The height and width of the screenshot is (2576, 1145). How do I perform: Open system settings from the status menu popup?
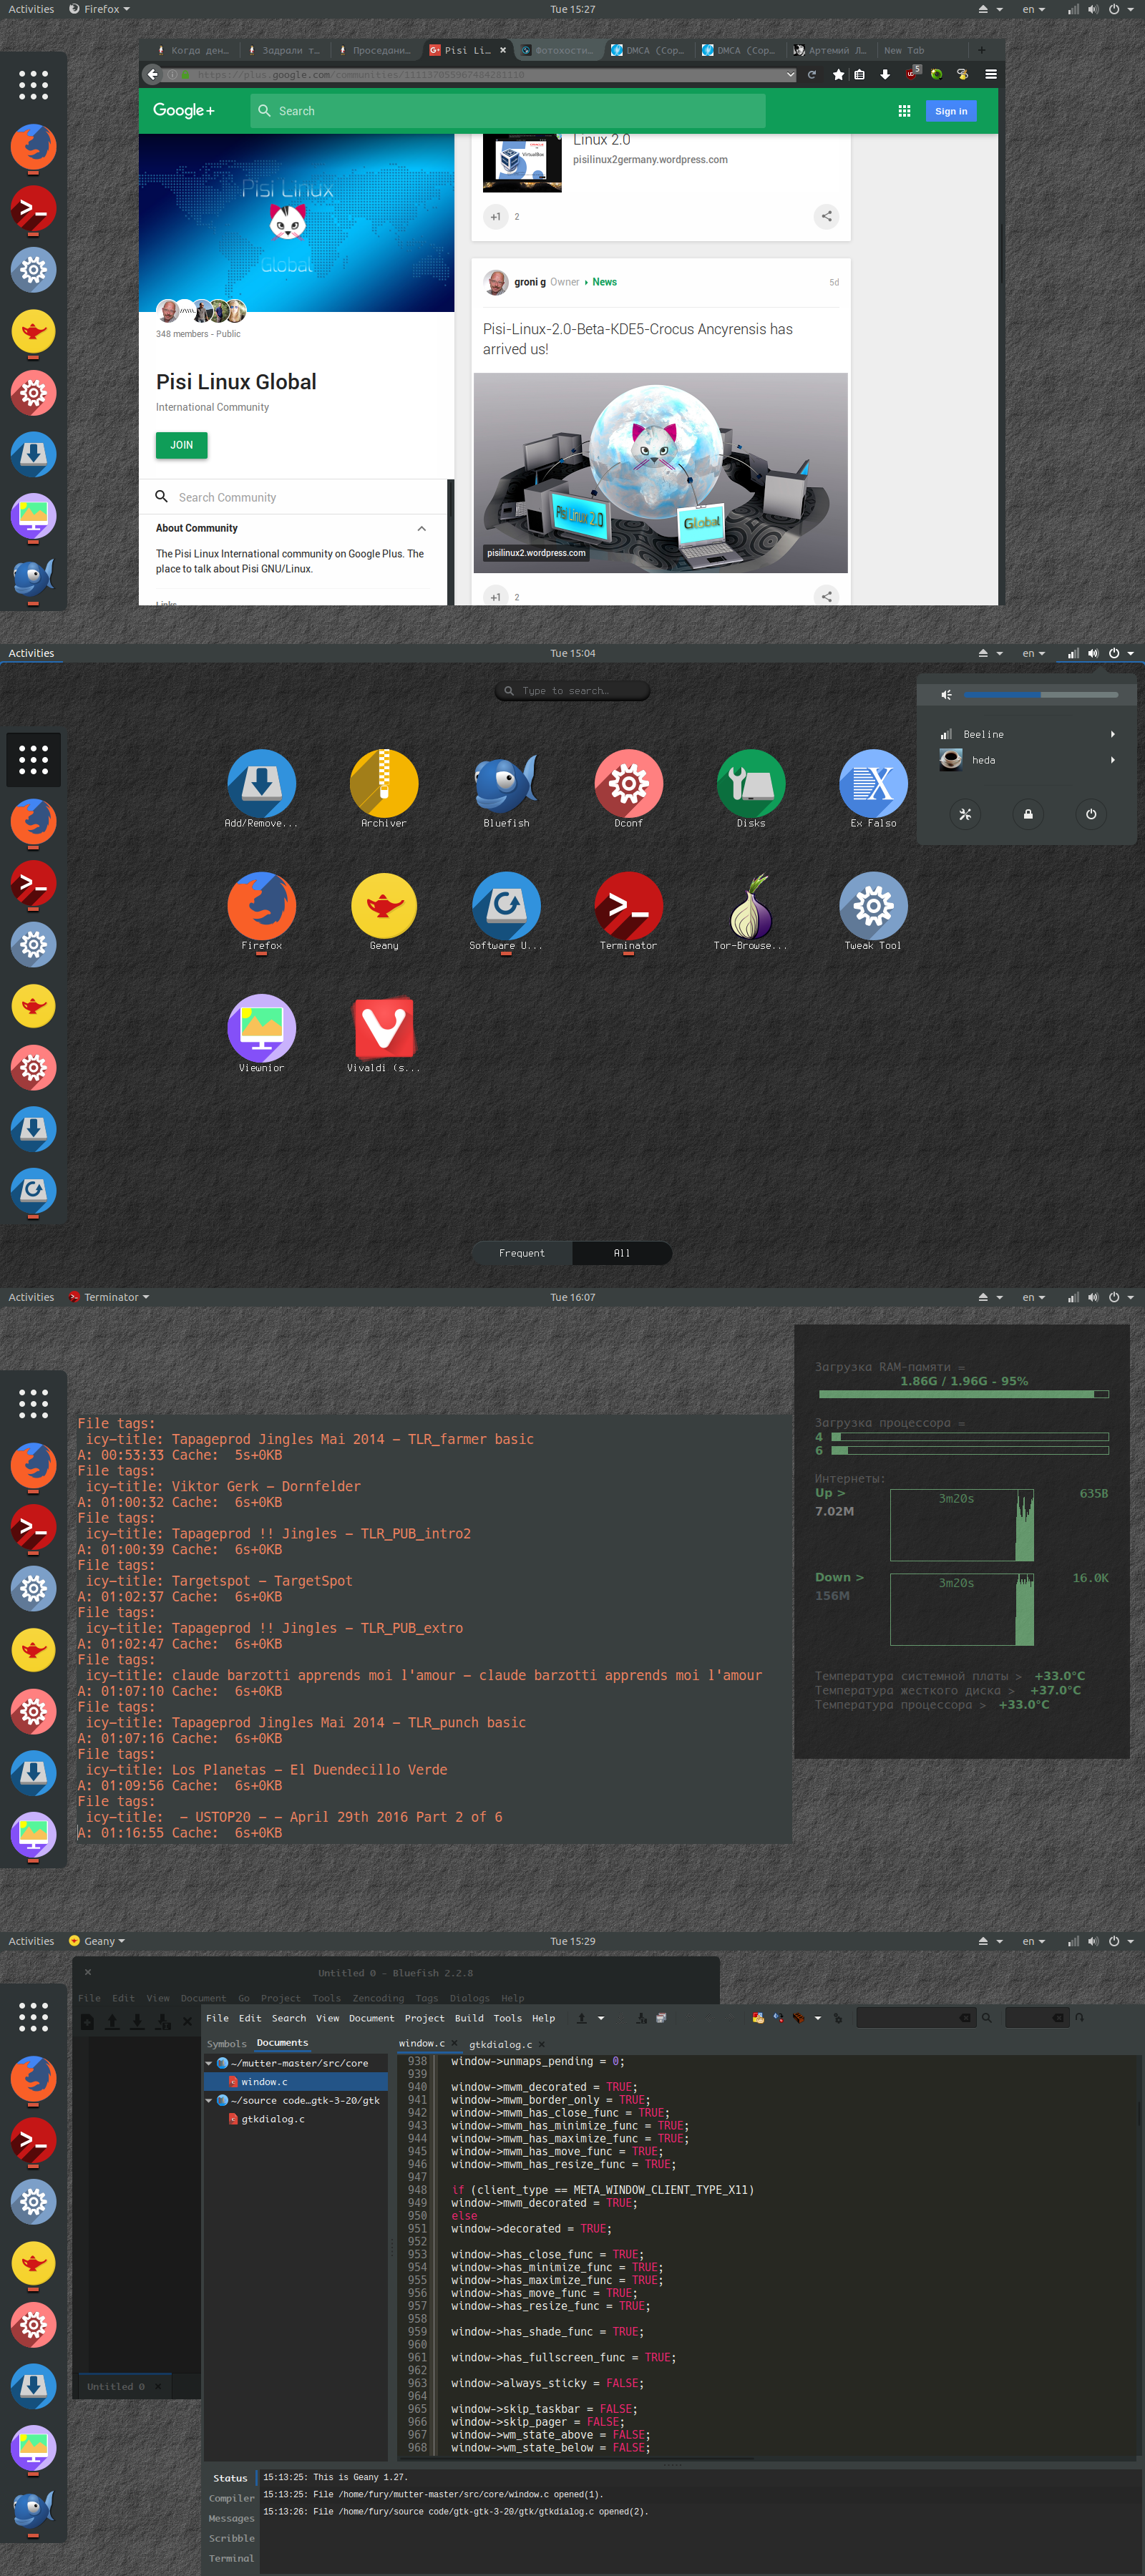[x=965, y=814]
